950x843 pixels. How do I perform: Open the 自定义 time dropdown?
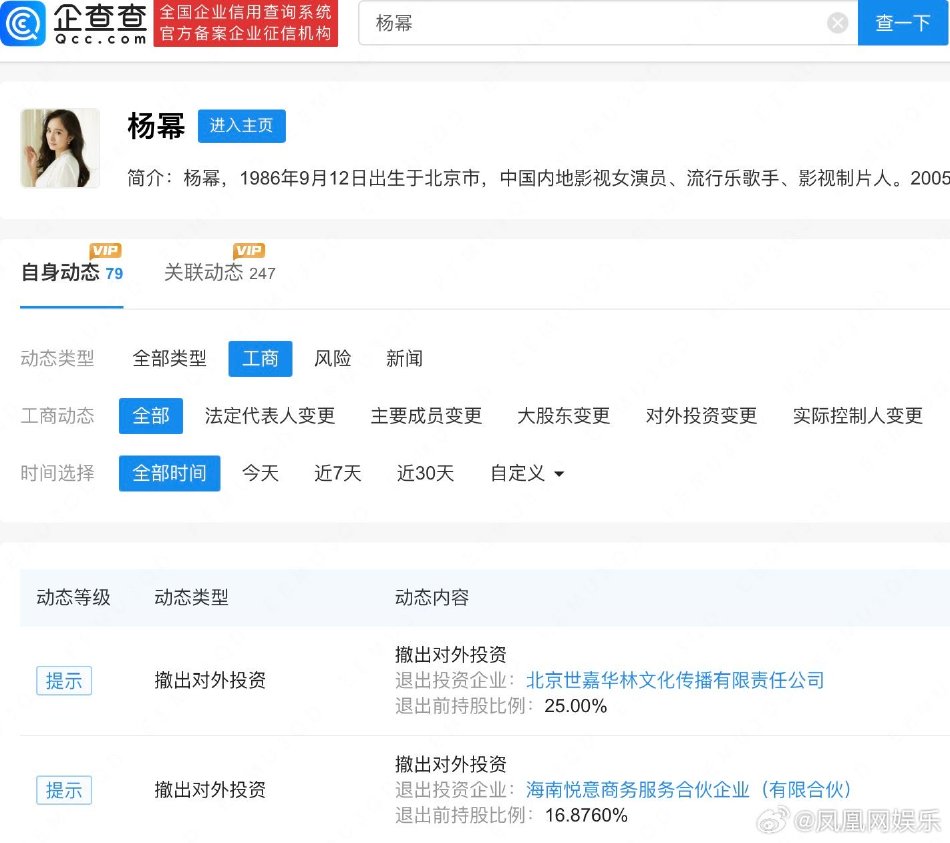(527, 473)
